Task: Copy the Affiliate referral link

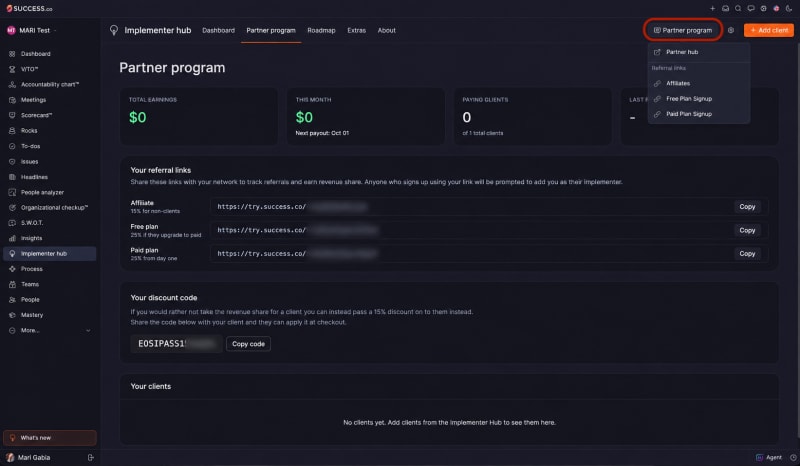Action: (x=747, y=207)
